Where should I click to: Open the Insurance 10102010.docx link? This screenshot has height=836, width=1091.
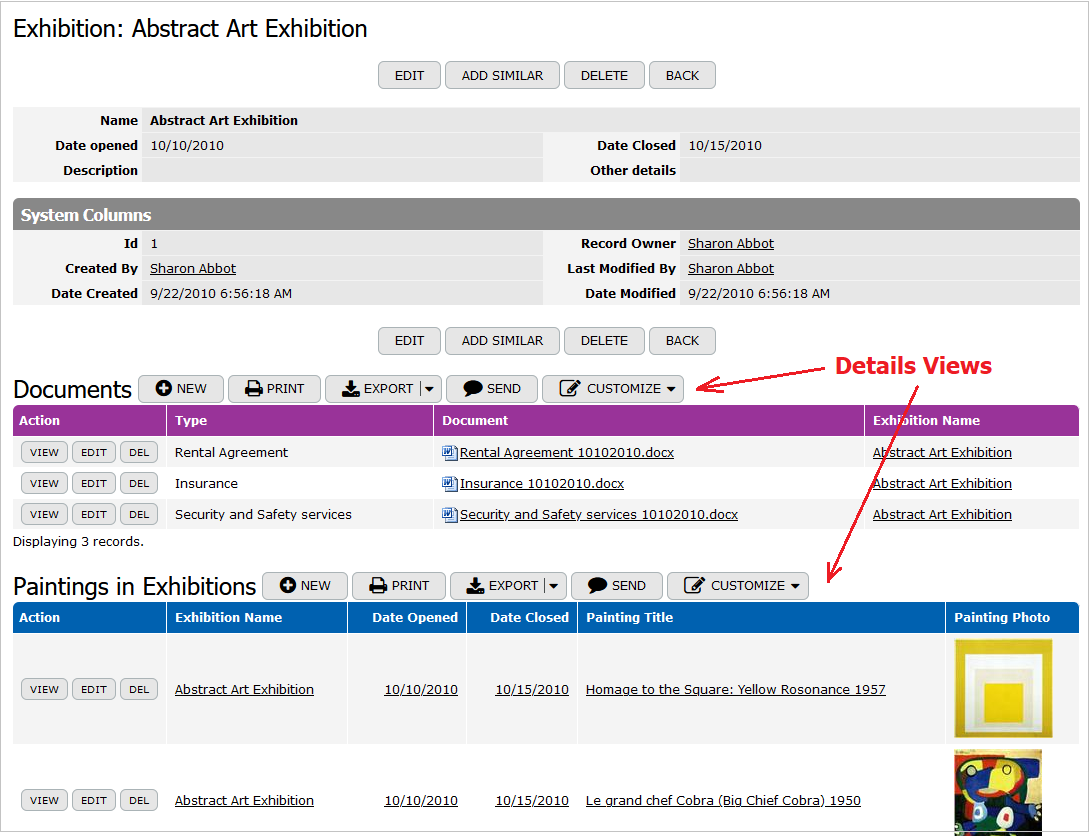click(542, 483)
